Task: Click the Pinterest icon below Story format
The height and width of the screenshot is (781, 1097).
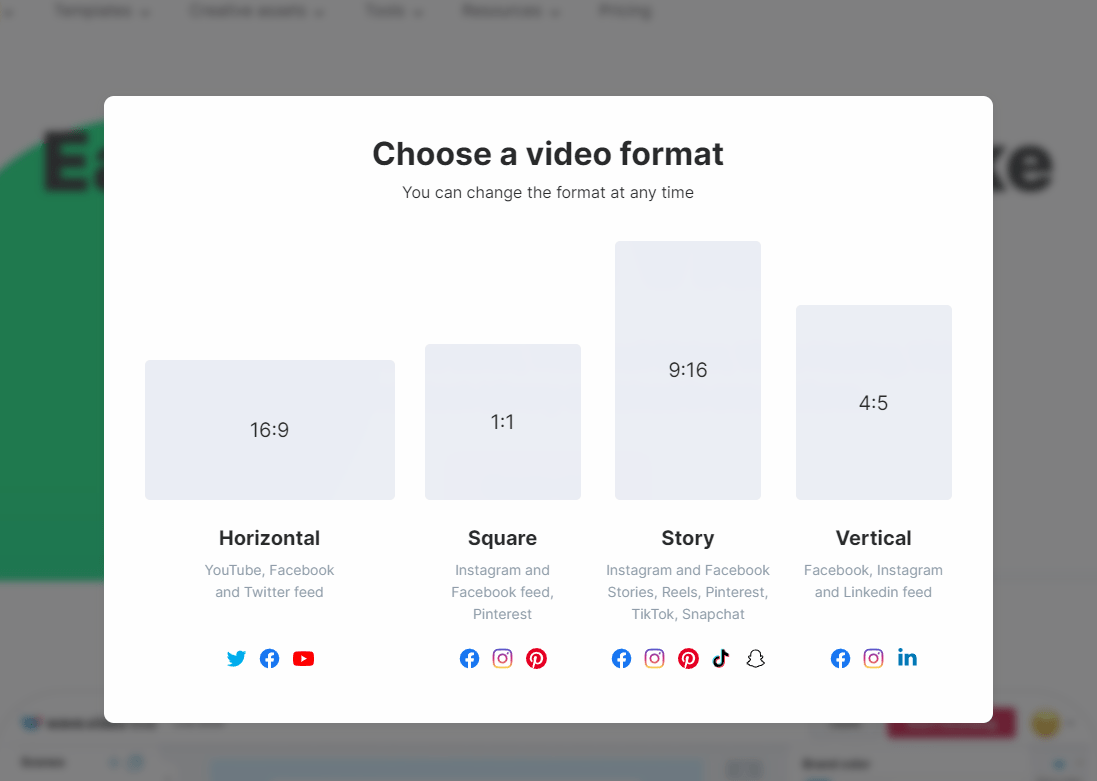Action: pos(688,658)
